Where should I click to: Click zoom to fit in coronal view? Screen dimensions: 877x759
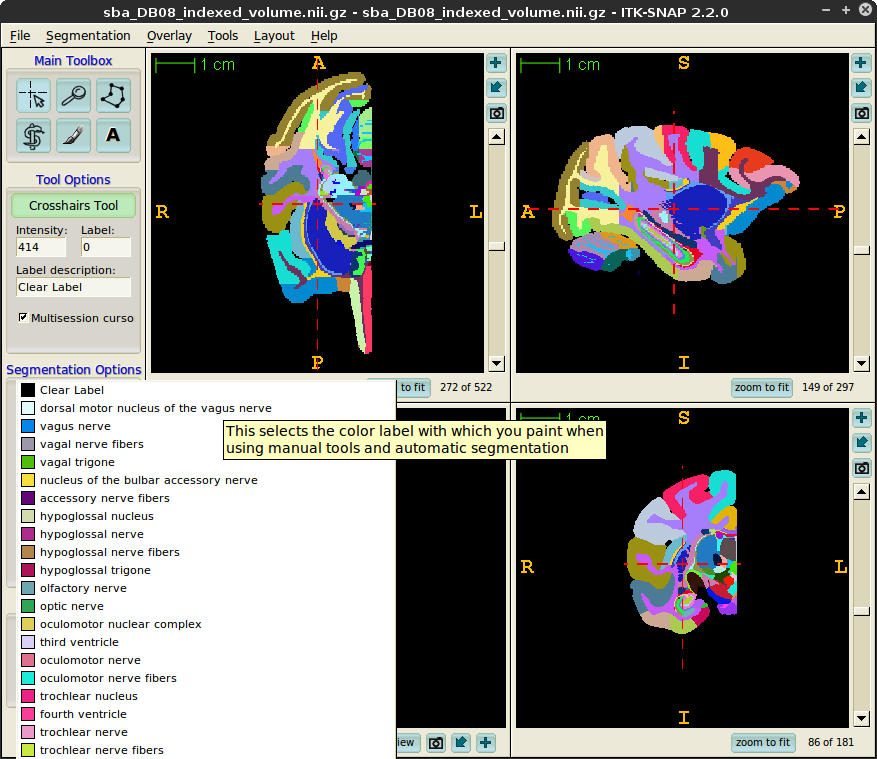click(x=762, y=742)
